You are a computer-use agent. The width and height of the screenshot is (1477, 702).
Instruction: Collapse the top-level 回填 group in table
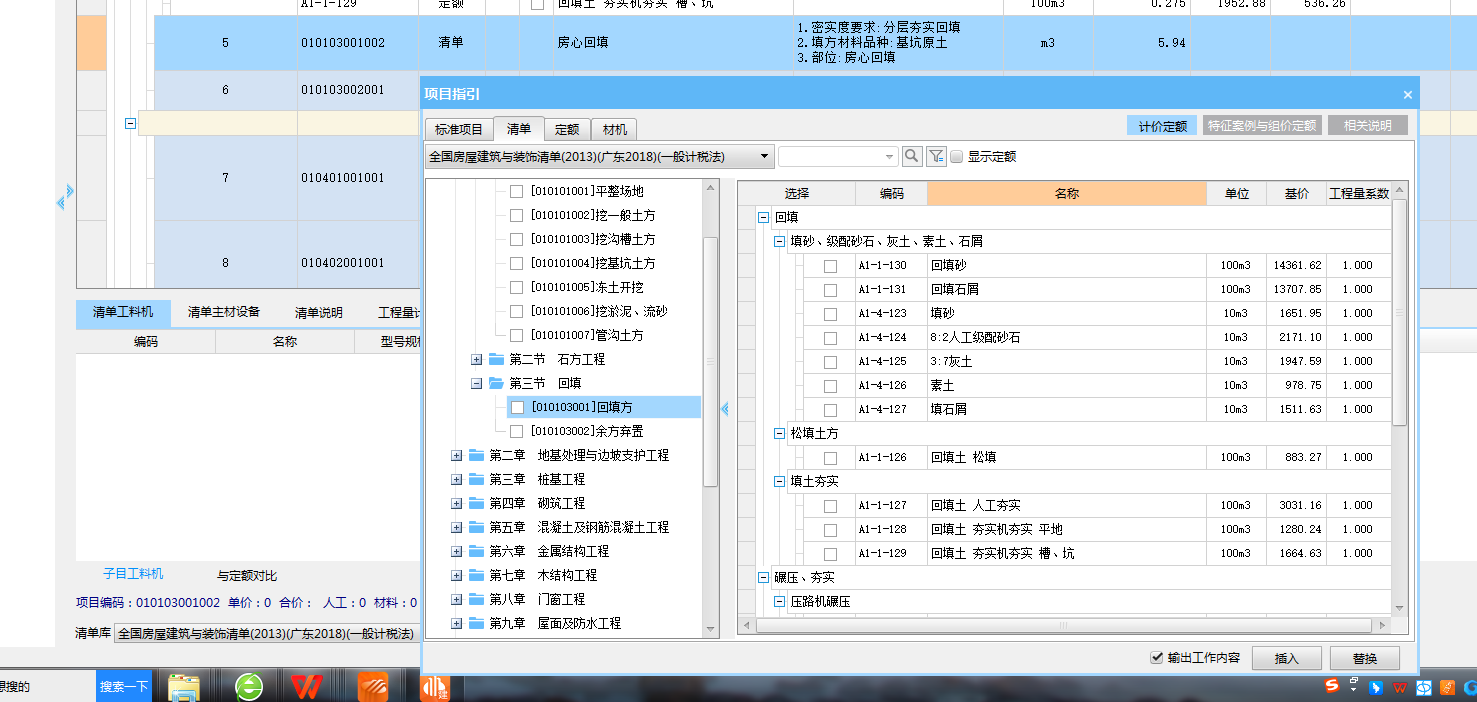coord(763,217)
